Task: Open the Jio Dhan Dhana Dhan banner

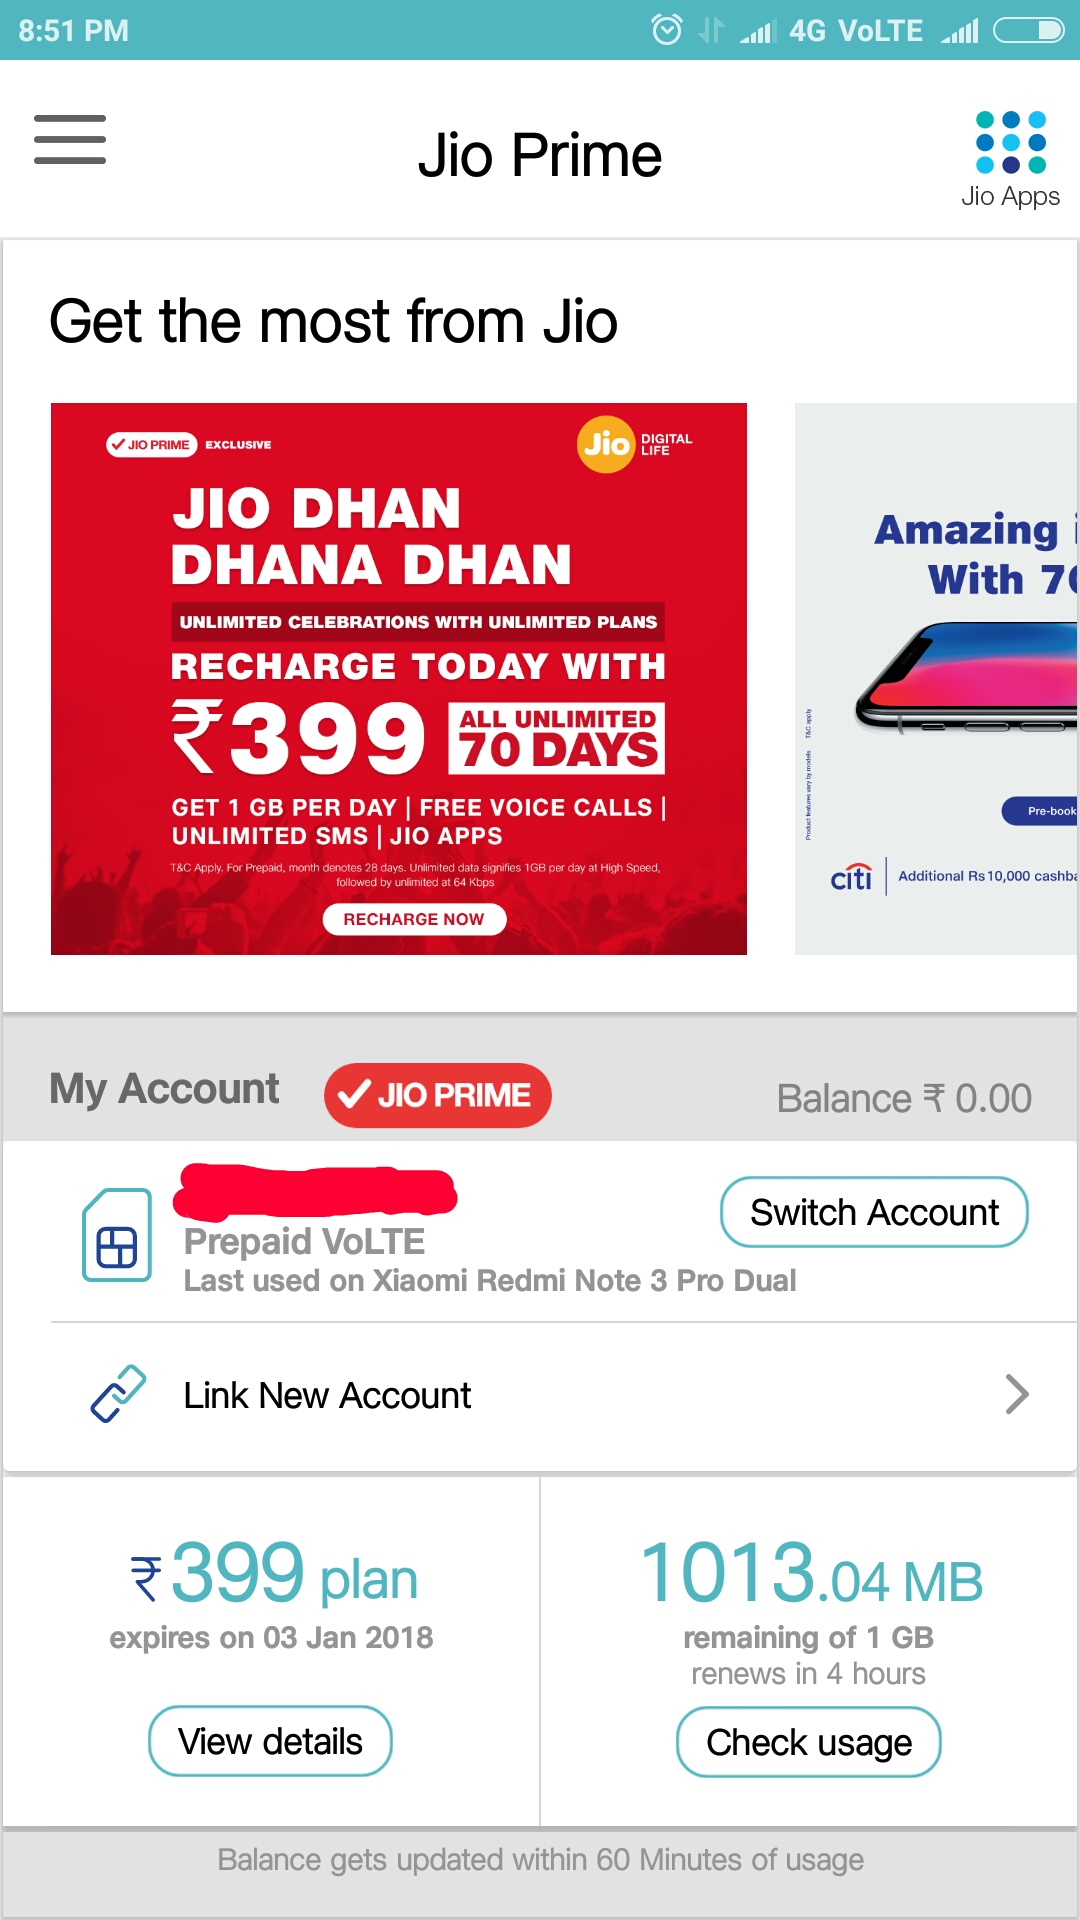Action: coord(399,679)
